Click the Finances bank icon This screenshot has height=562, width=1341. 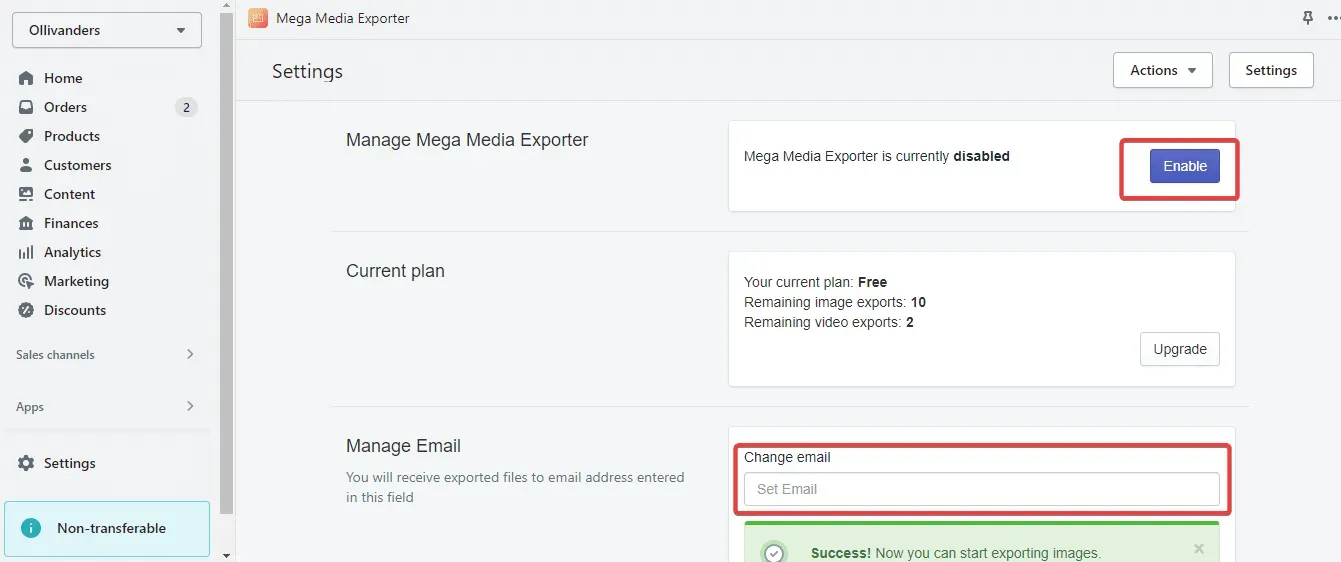click(x=27, y=223)
